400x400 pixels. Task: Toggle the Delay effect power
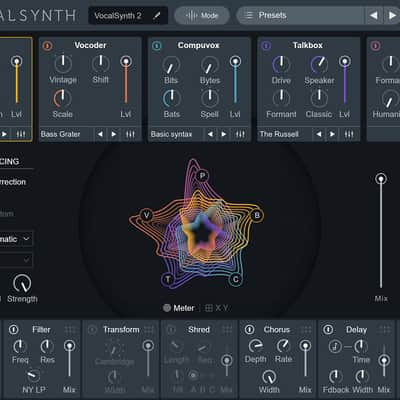pyautogui.click(x=328, y=330)
